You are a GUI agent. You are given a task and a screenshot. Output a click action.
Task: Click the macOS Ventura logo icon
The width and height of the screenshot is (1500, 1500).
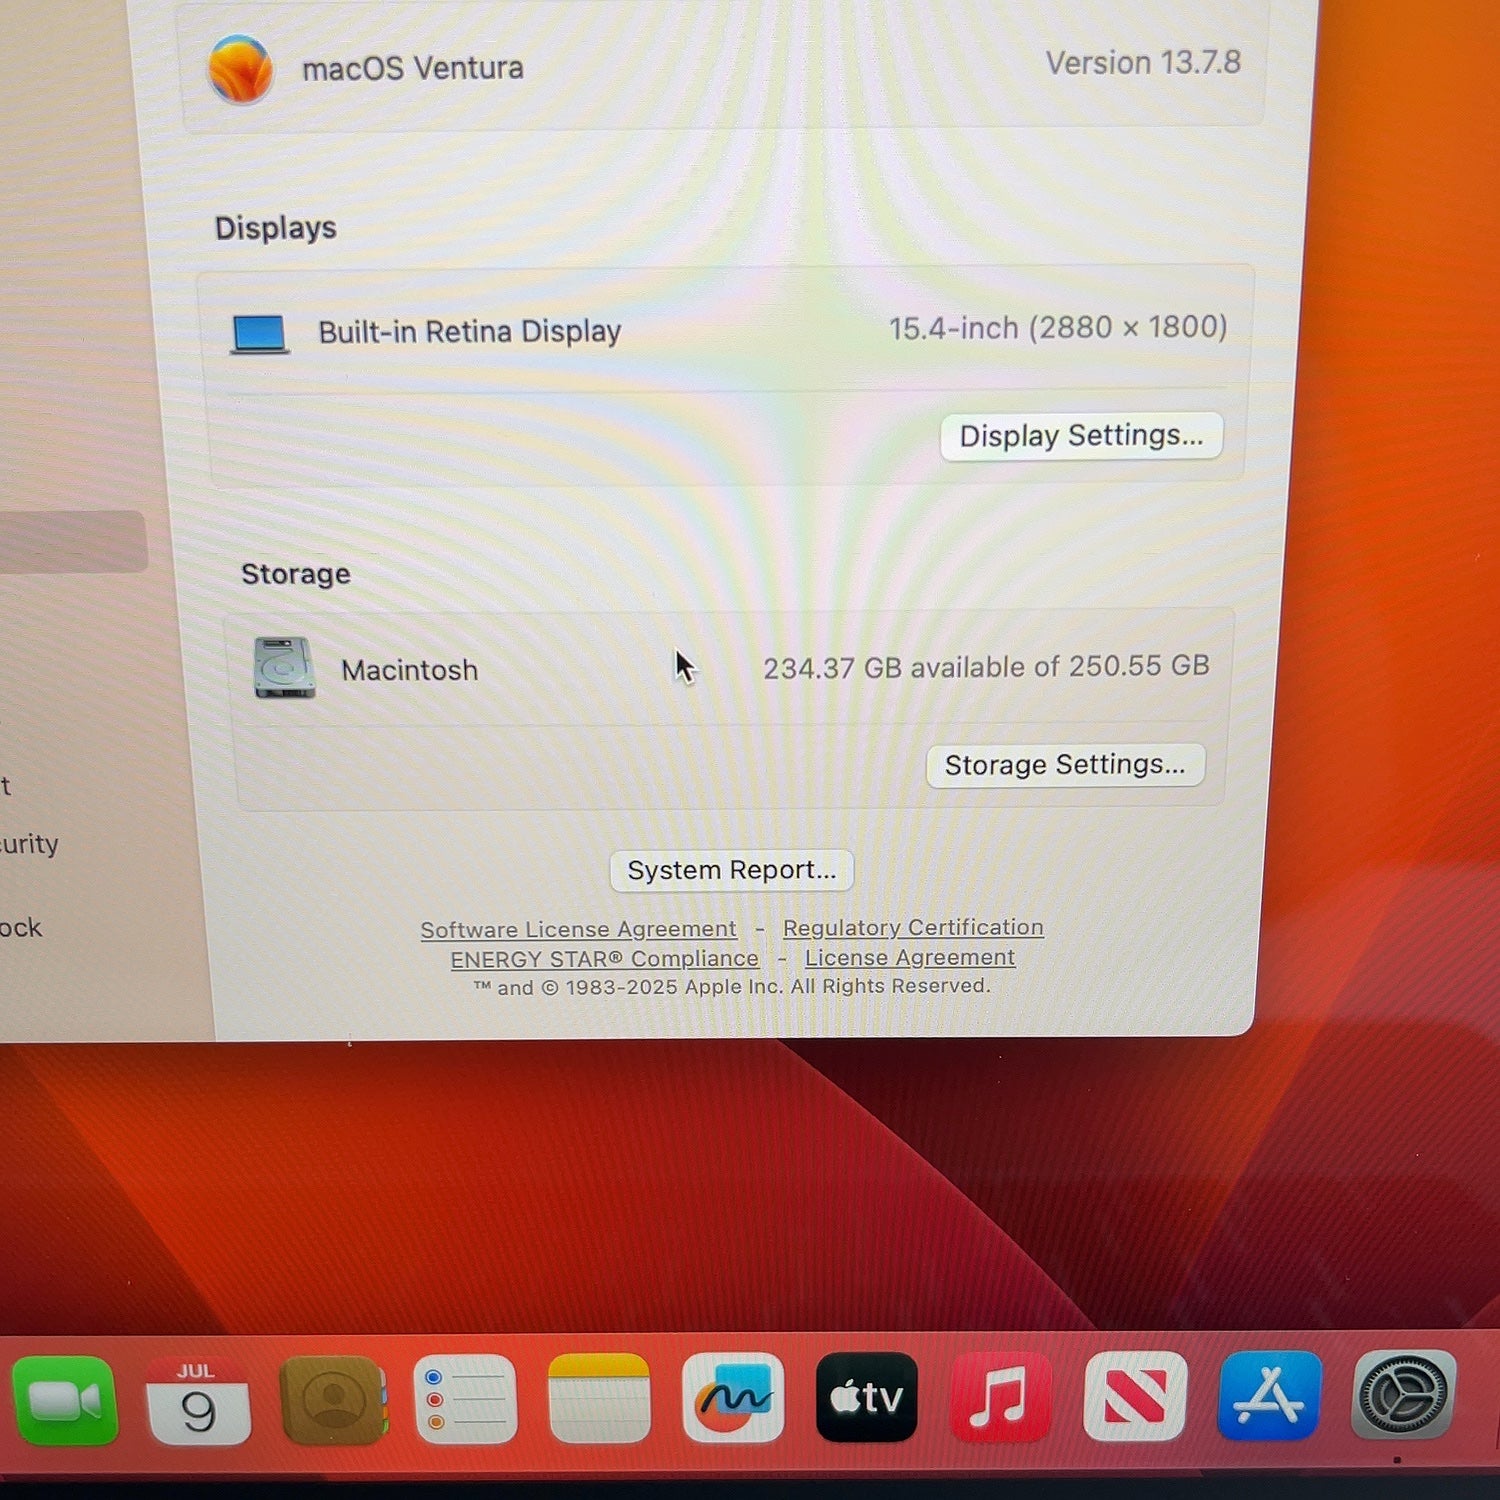(x=240, y=69)
